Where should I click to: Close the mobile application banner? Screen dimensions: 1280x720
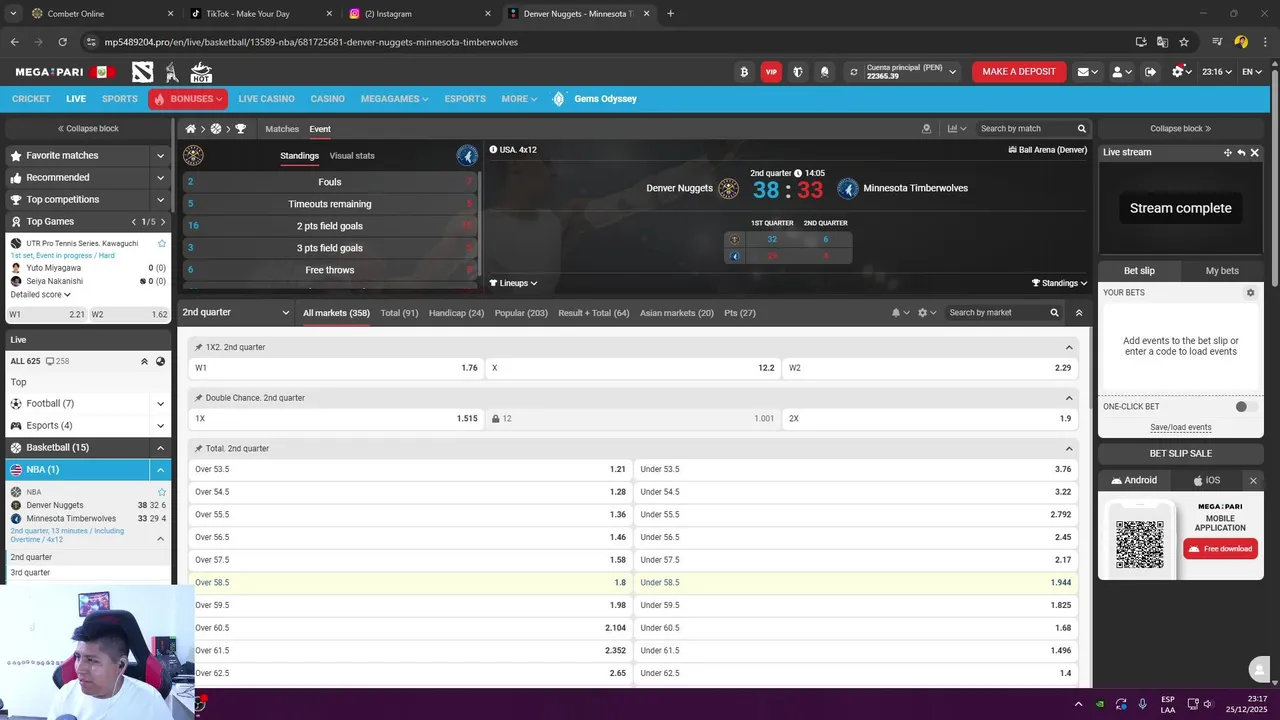(1254, 481)
